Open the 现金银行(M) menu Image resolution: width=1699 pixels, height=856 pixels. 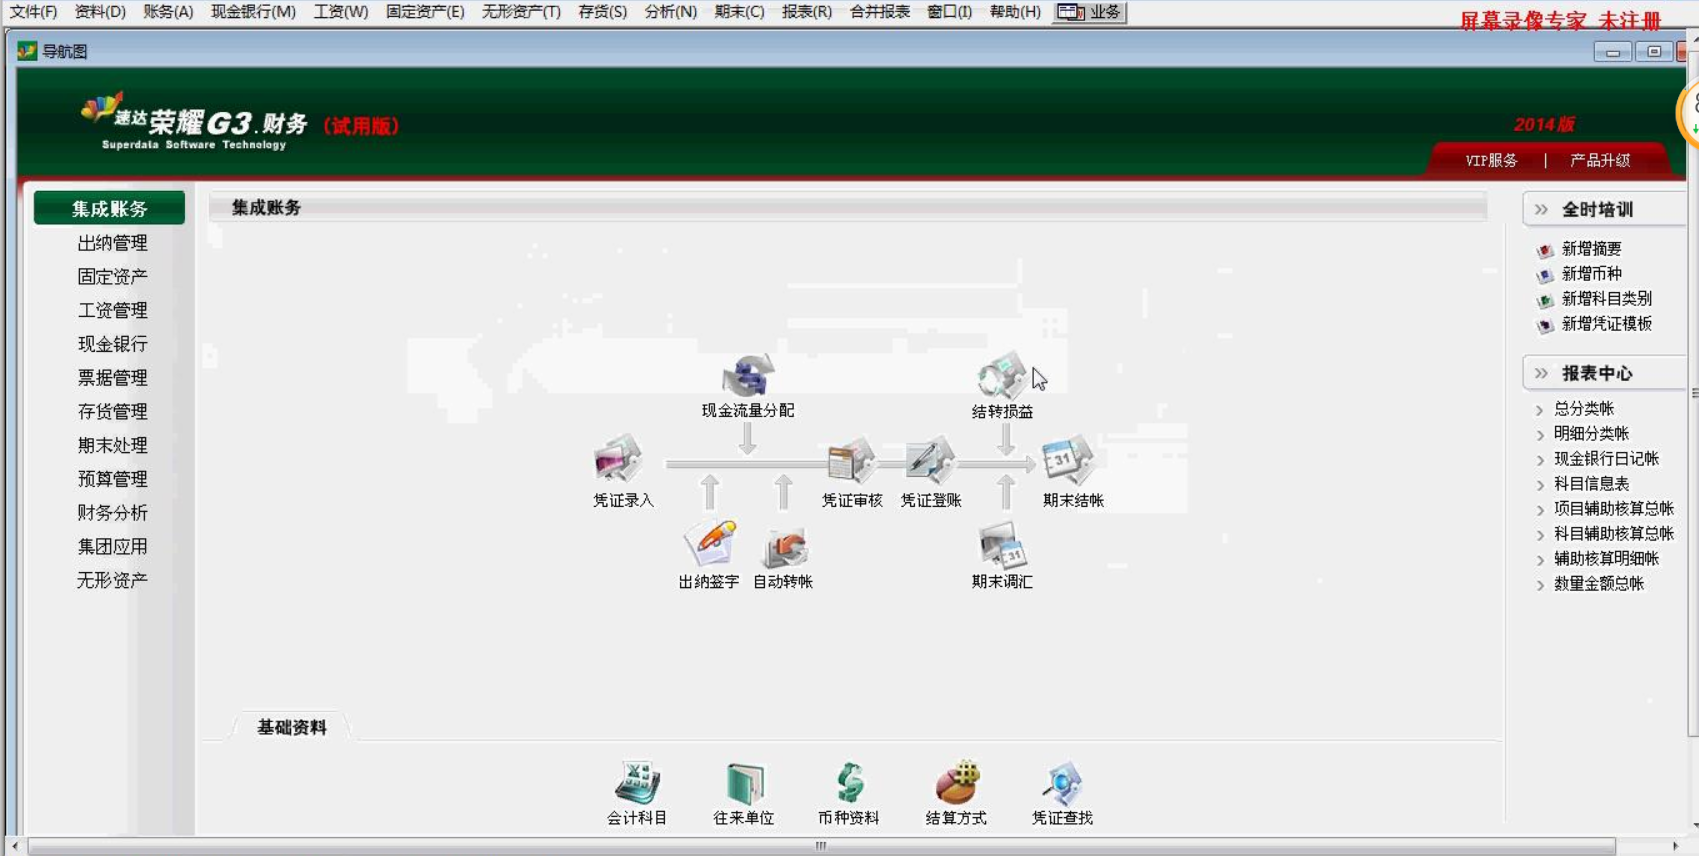tap(253, 12)
